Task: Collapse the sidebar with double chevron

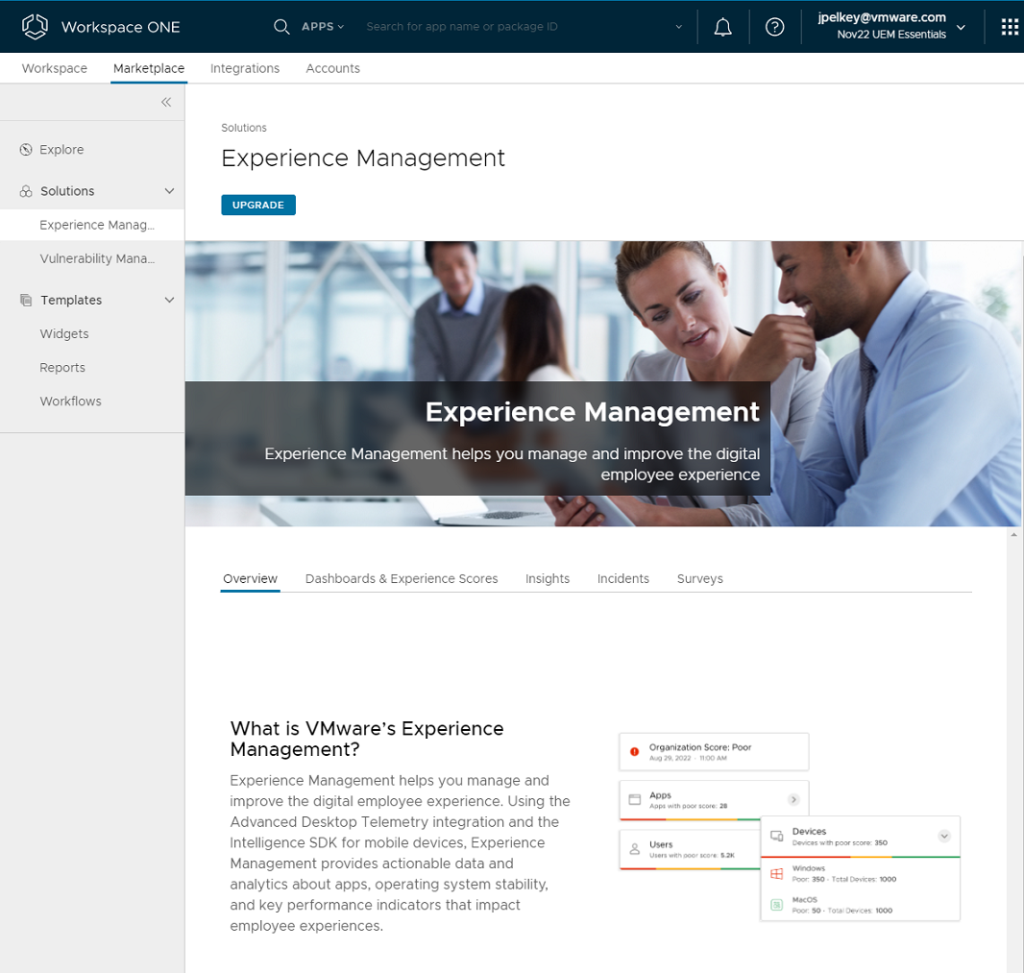Action: (x=166, y=102)
